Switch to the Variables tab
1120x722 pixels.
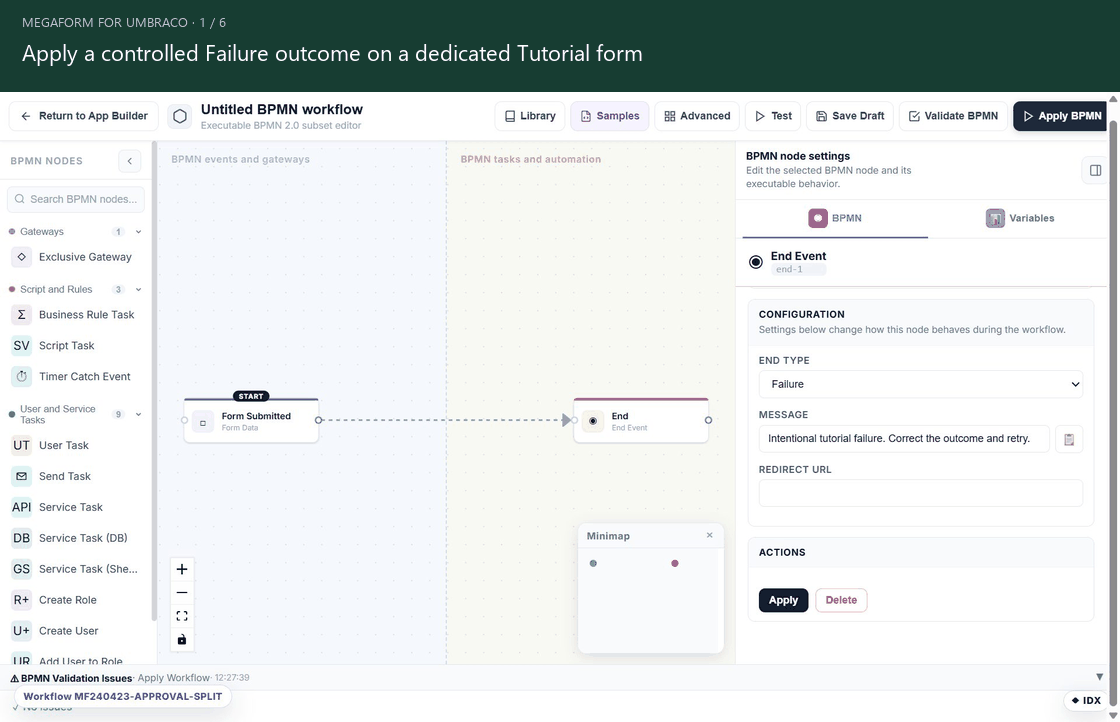pyautogui.click(x=1020, y=219)
